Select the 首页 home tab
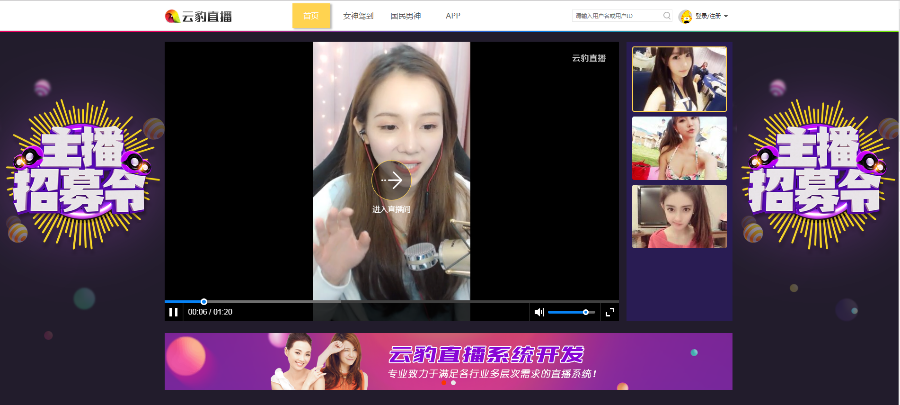The width and height of the screenshot is (900, 405). click(311, 16)
